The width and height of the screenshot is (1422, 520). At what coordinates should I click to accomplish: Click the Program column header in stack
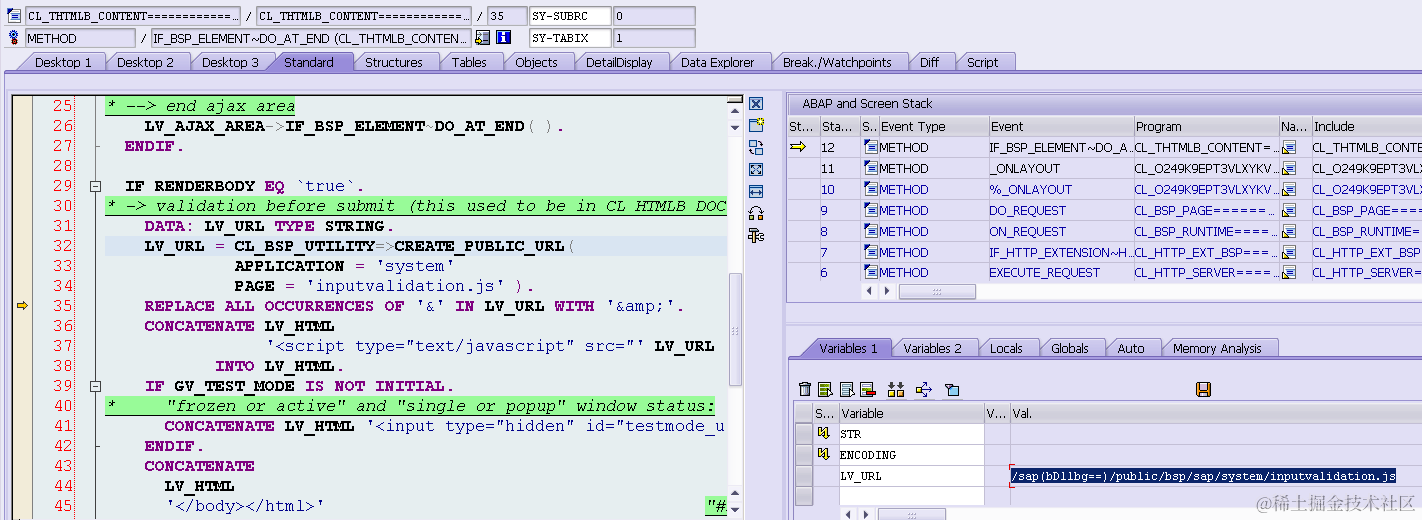[x=1205, y=127]
